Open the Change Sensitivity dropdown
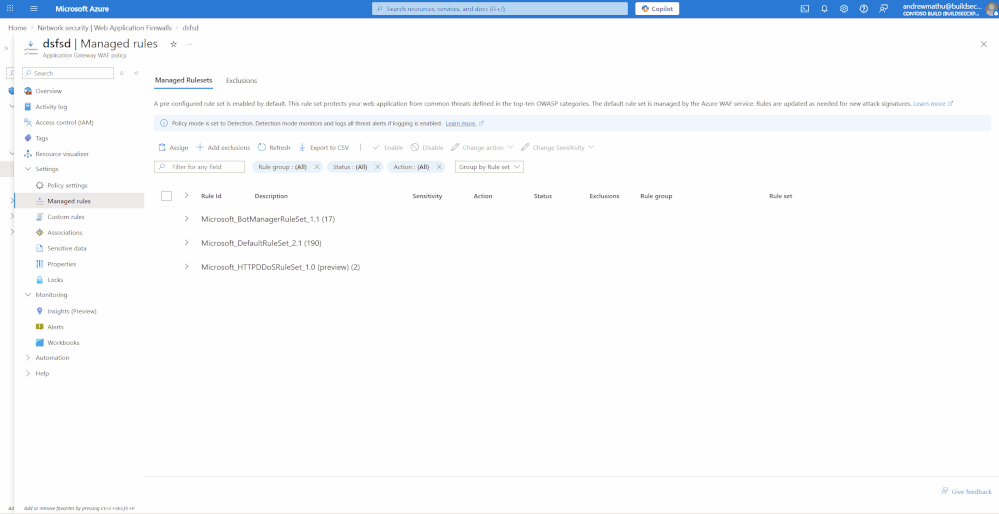This screenshot has width=999, height=514. 557,148
